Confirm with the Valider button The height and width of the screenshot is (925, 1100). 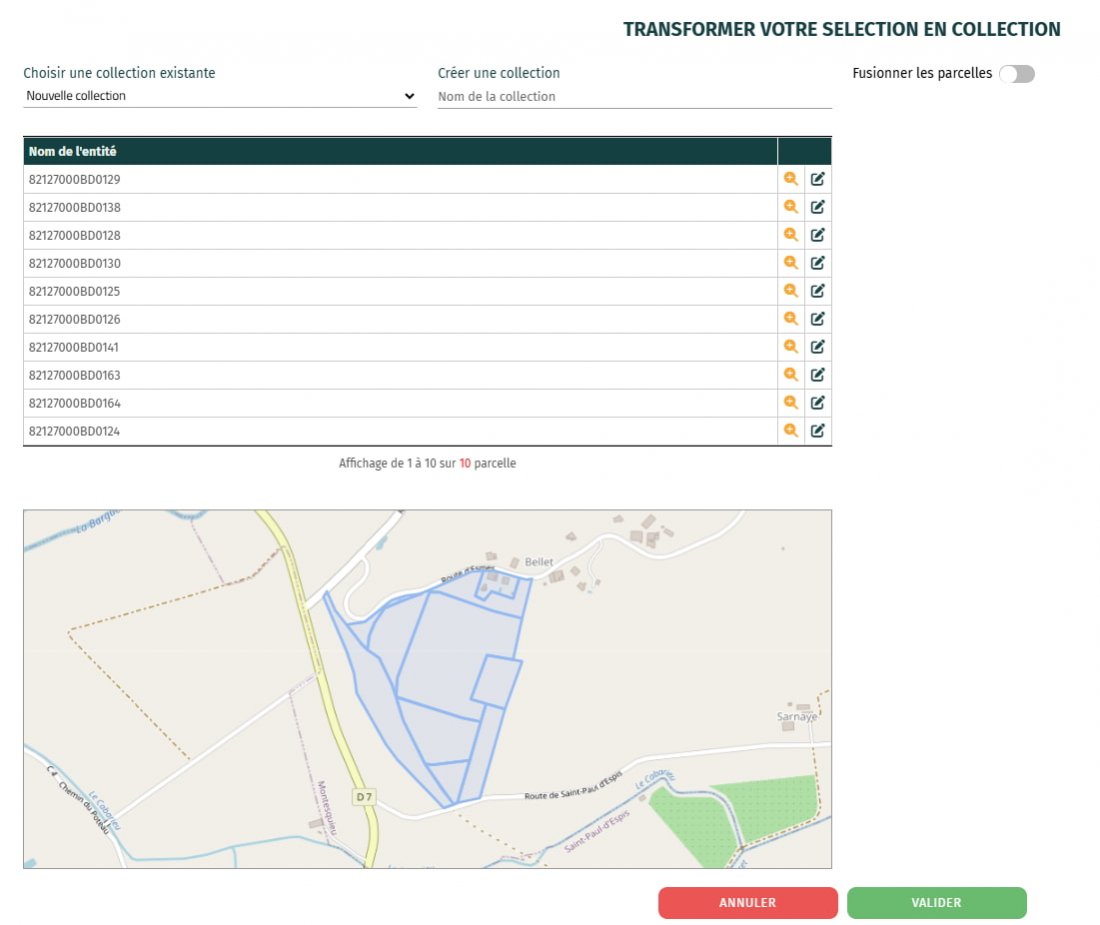[936, 903]
